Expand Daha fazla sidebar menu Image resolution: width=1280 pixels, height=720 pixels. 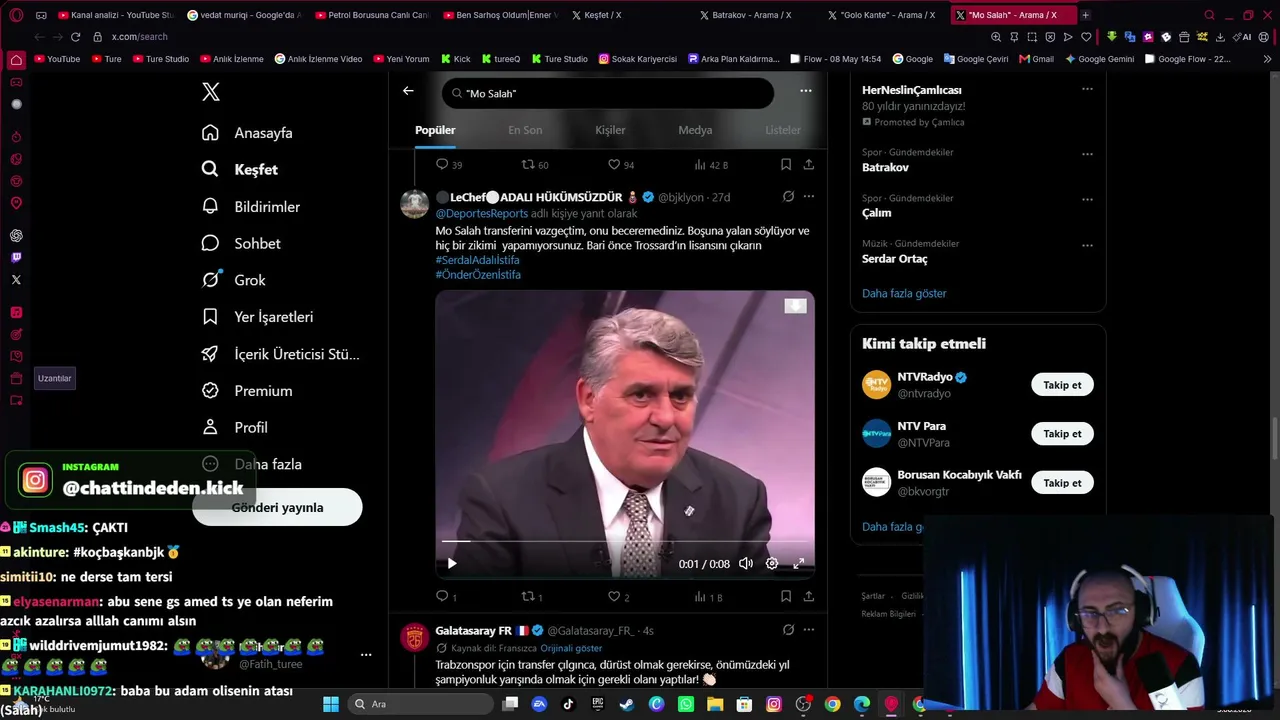tap(252, 464)
